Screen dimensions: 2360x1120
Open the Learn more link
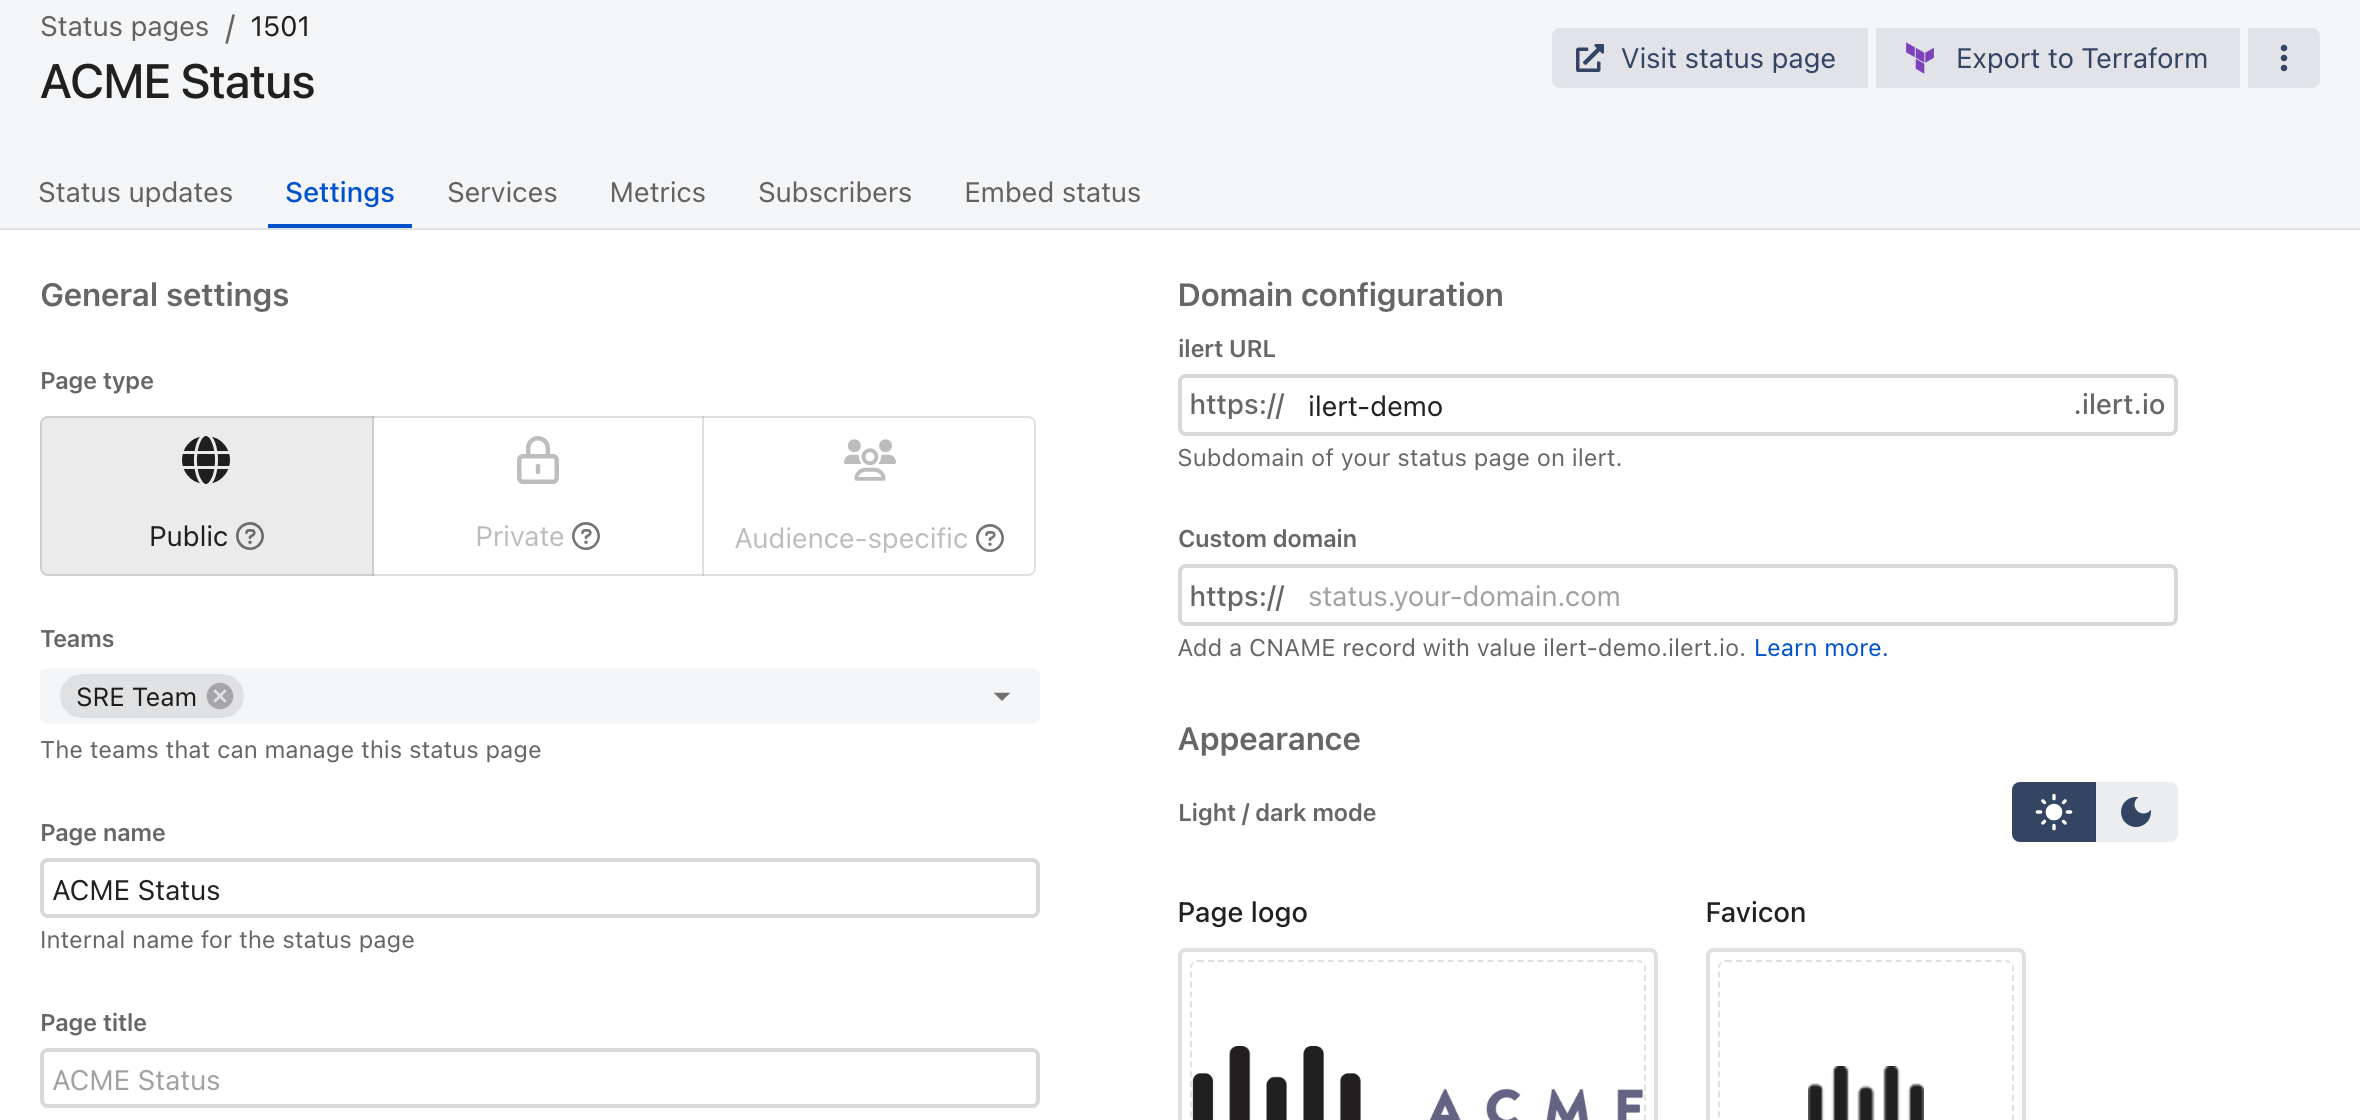[x=1821, y=648]
